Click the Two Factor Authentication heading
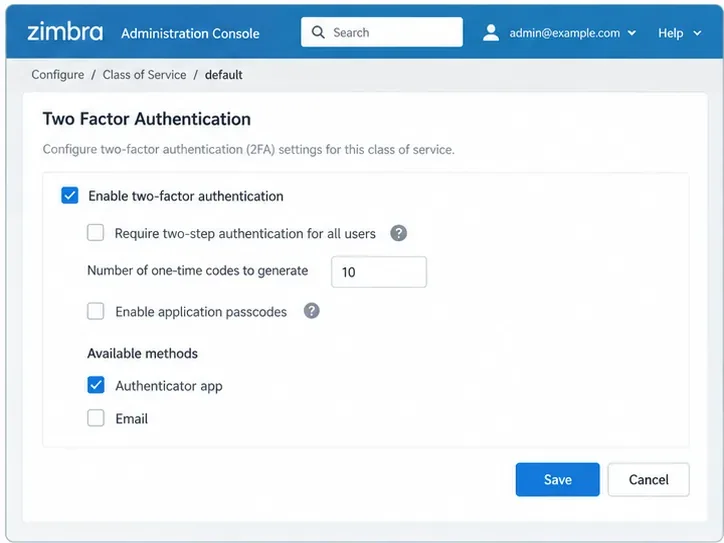Screen dimensions: 724x543 [147, 119]
